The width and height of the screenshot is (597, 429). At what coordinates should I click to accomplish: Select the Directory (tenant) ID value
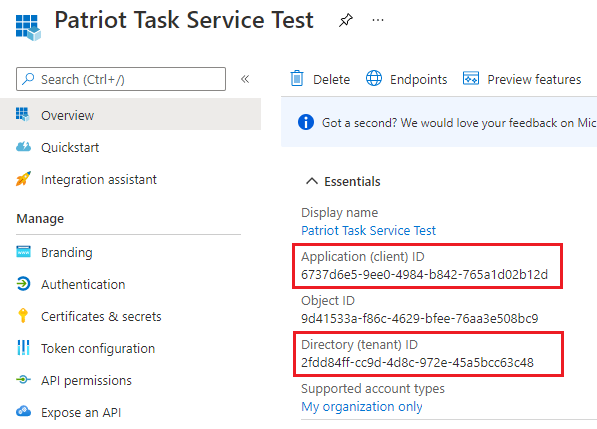click(x=417, y=362)
